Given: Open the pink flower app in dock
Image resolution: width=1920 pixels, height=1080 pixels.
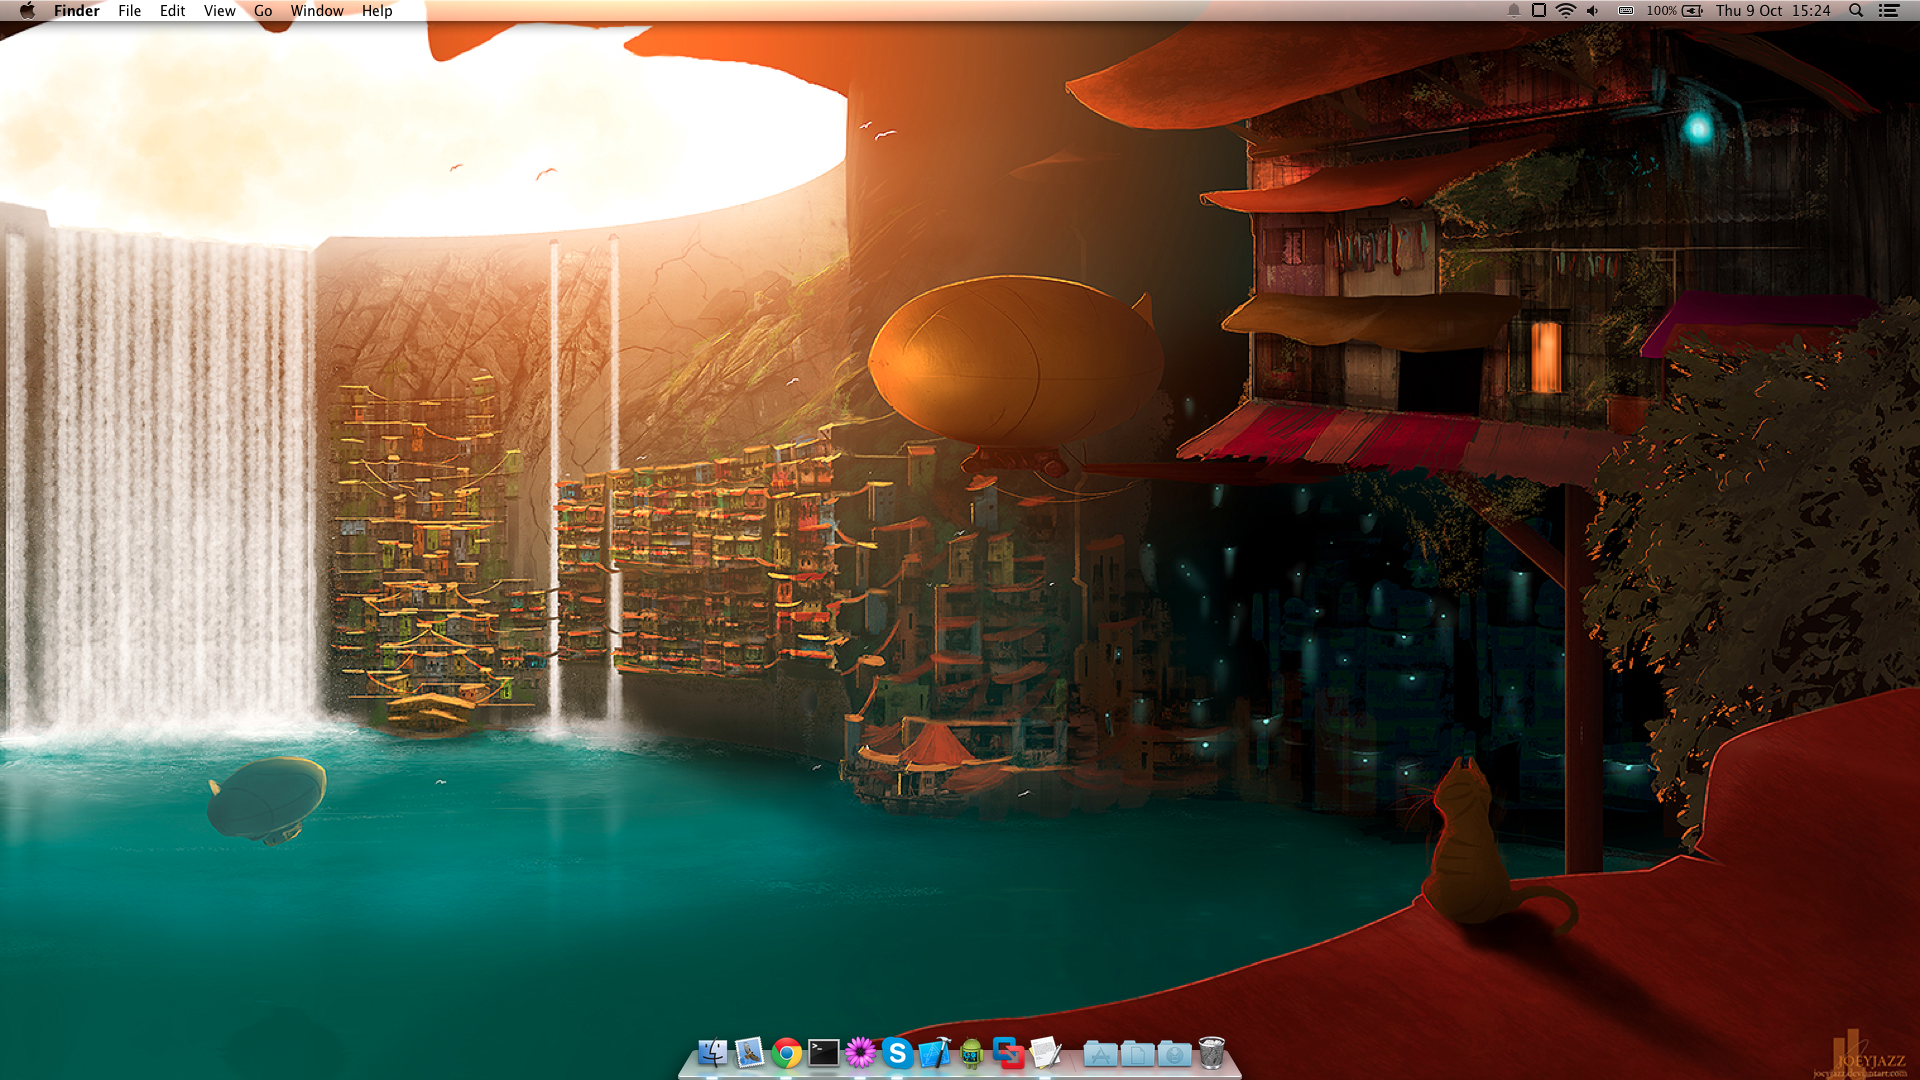Looking at the screenshot, I should click(860, 1053).
